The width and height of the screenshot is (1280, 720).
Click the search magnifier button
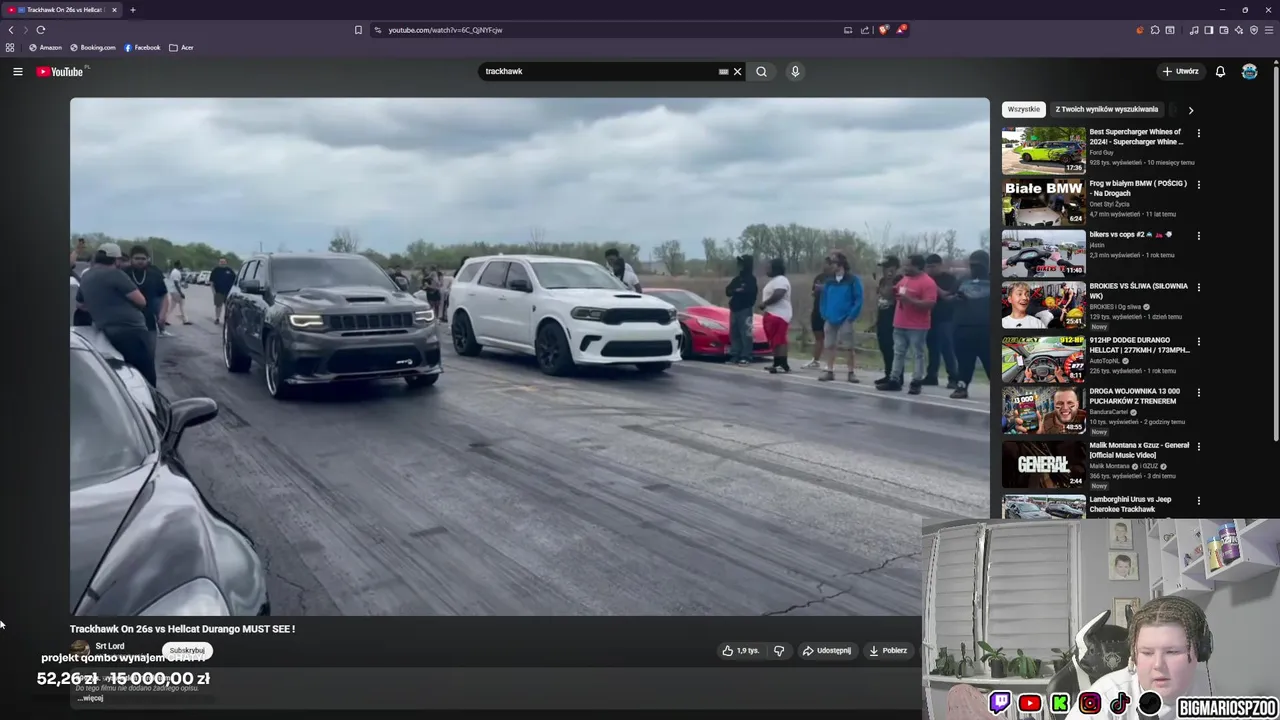pos(761,71)
